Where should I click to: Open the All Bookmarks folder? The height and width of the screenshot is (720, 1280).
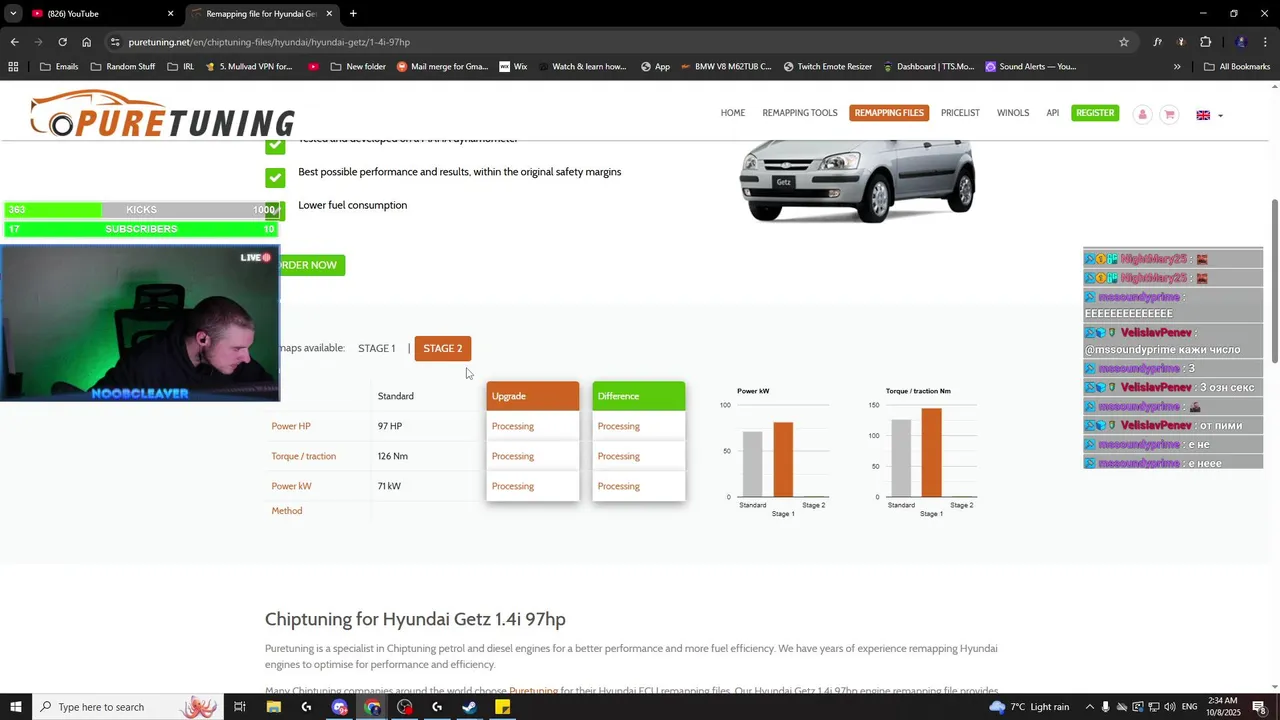point(1237,67)
